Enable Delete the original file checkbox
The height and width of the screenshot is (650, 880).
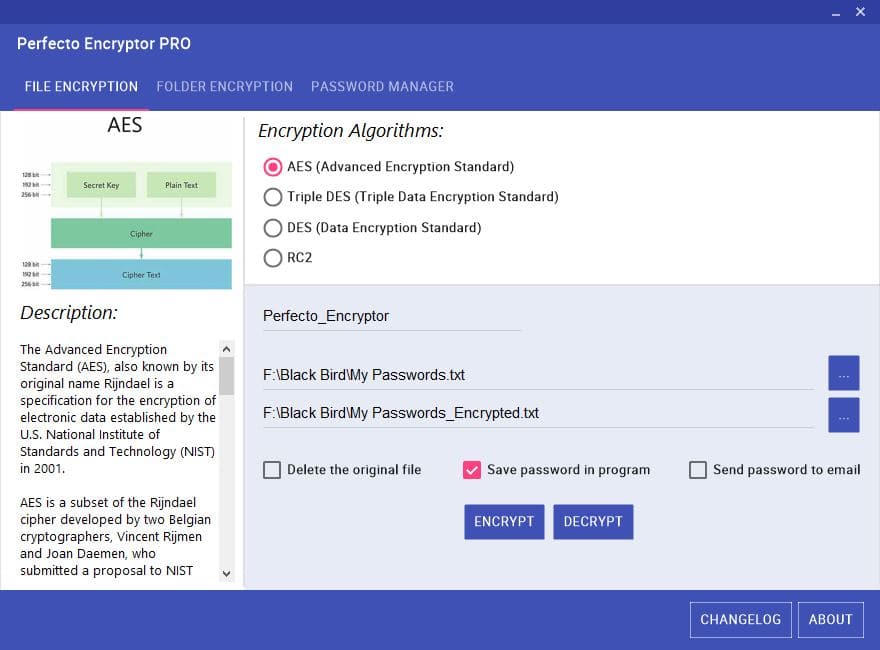(272, 470)
